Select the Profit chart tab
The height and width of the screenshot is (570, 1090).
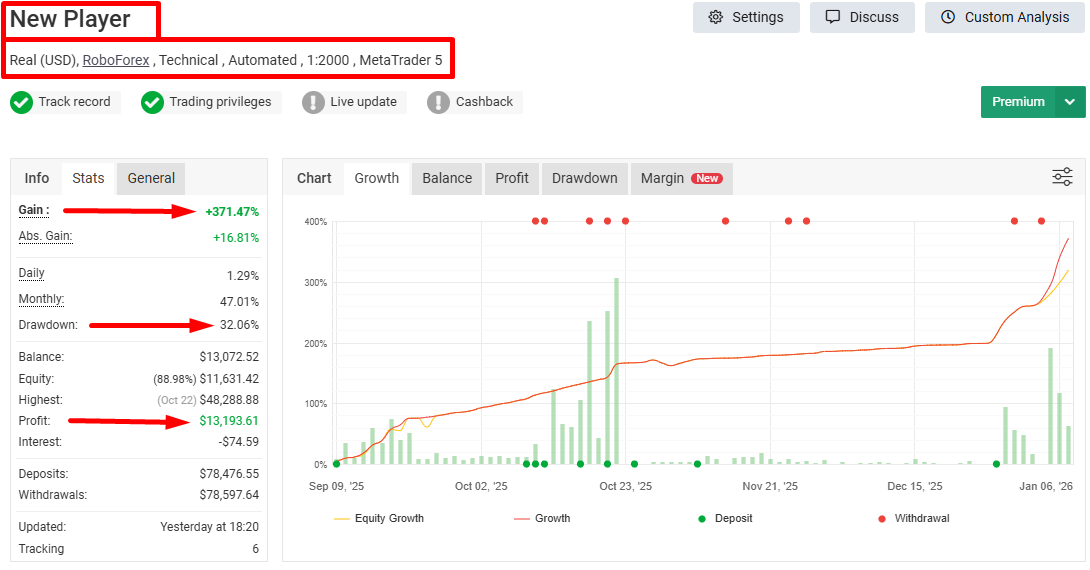(512, 179)
